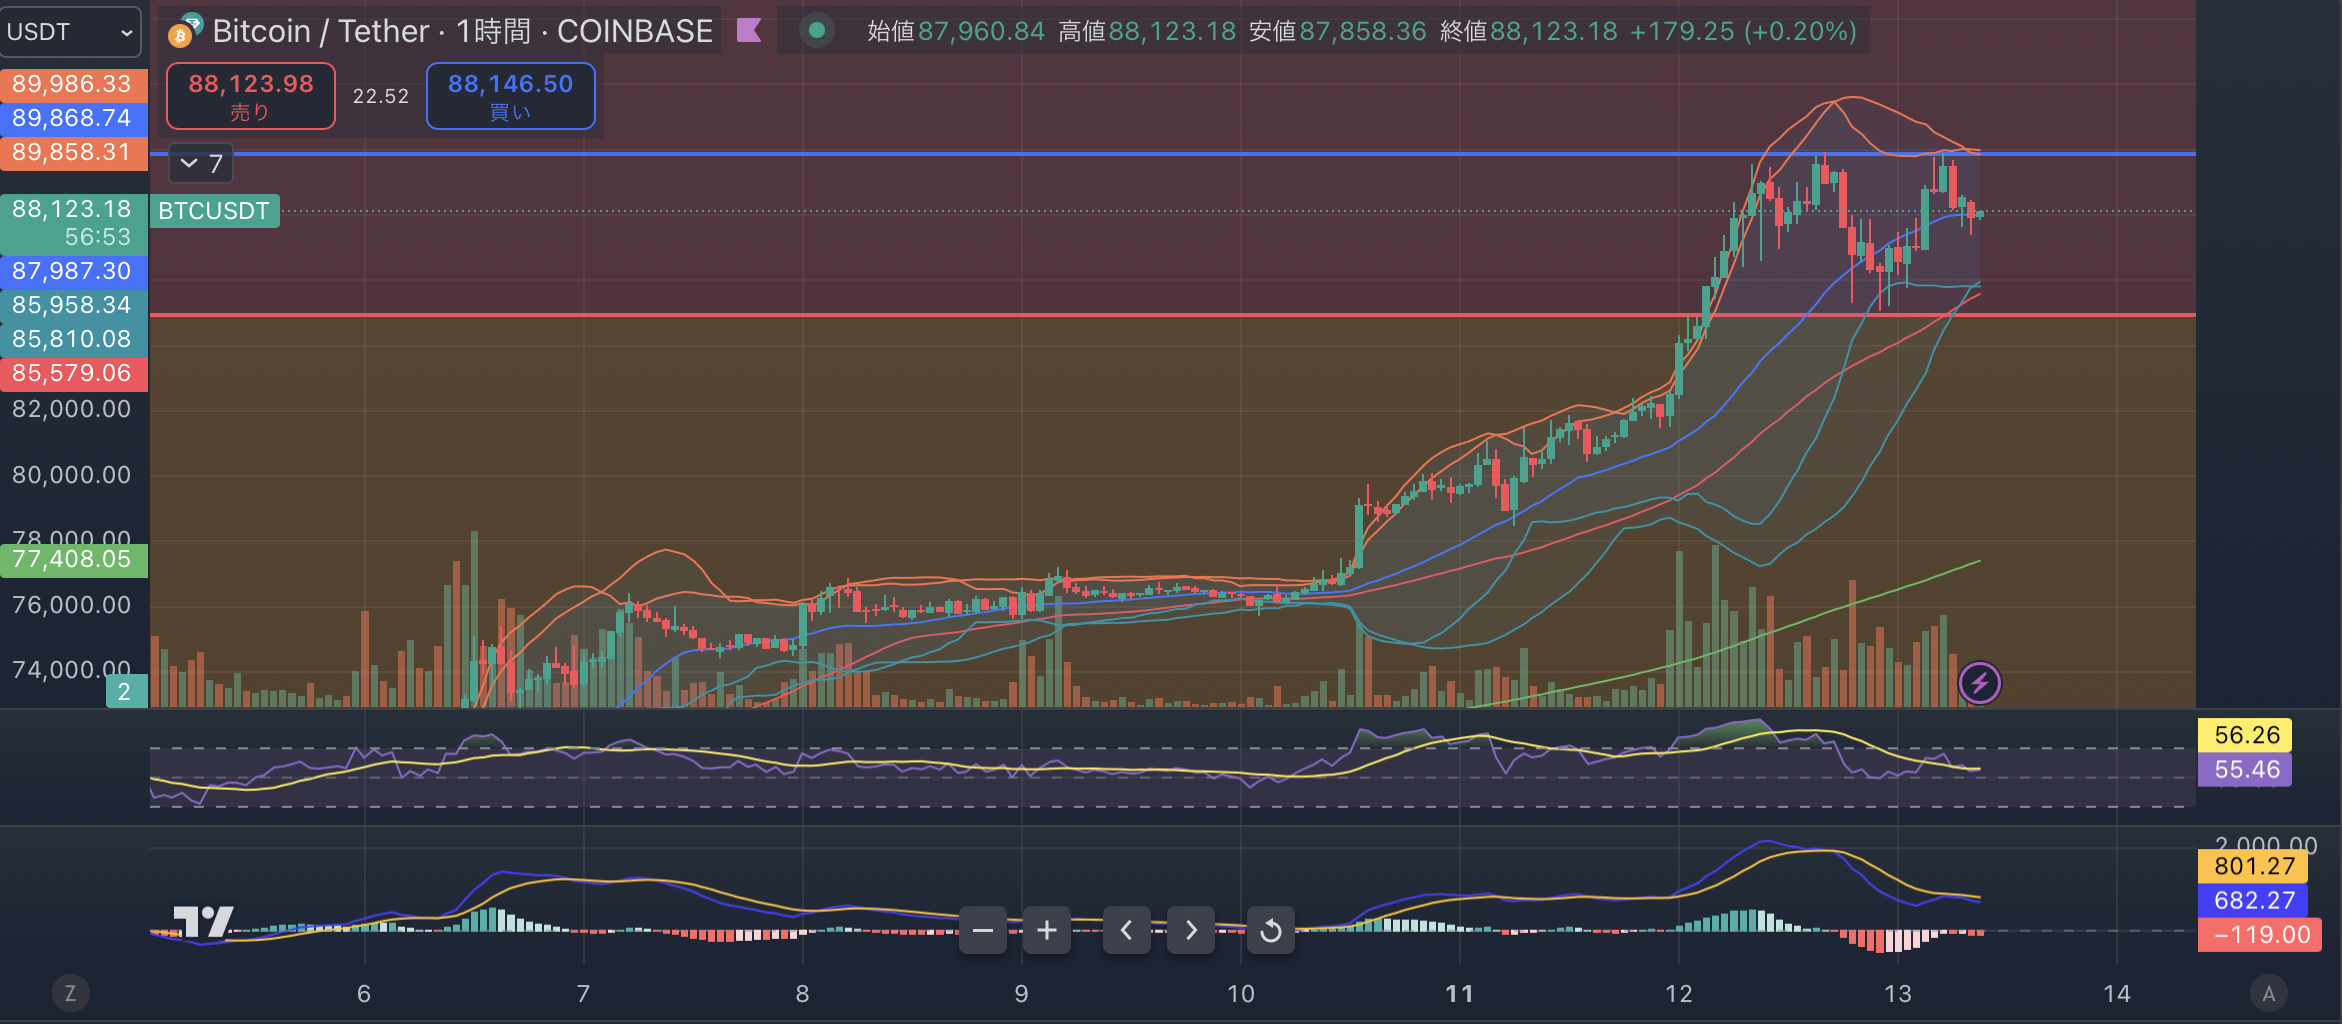Move the chart right with arrow button
Viewport: 2342px width, 1024px height.
[x=1191, y=931]
